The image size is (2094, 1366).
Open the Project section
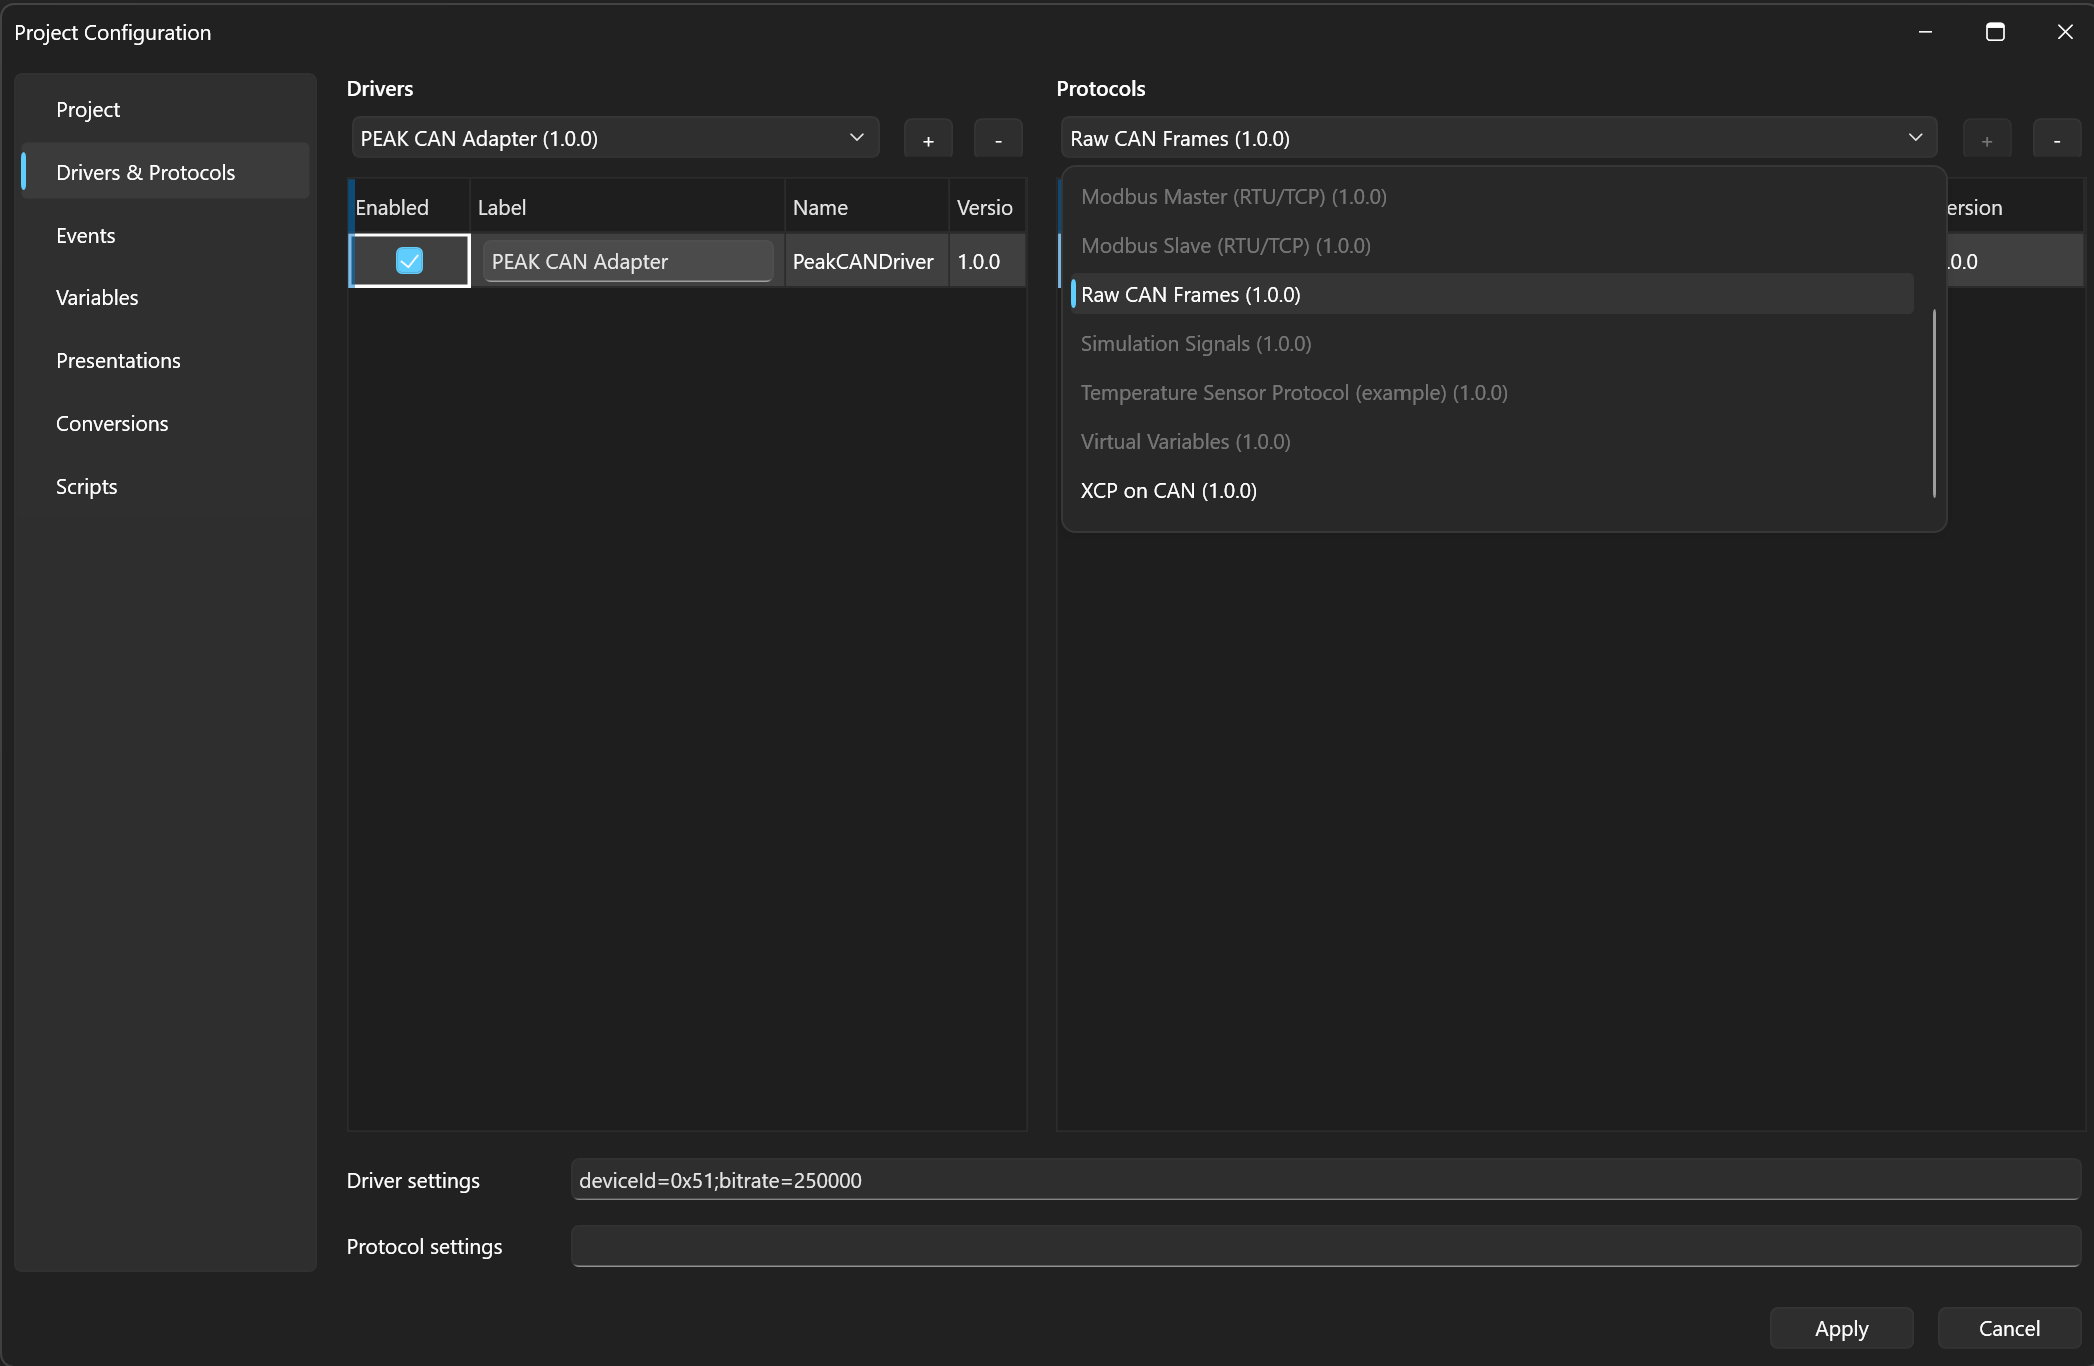tap(165, 110)
